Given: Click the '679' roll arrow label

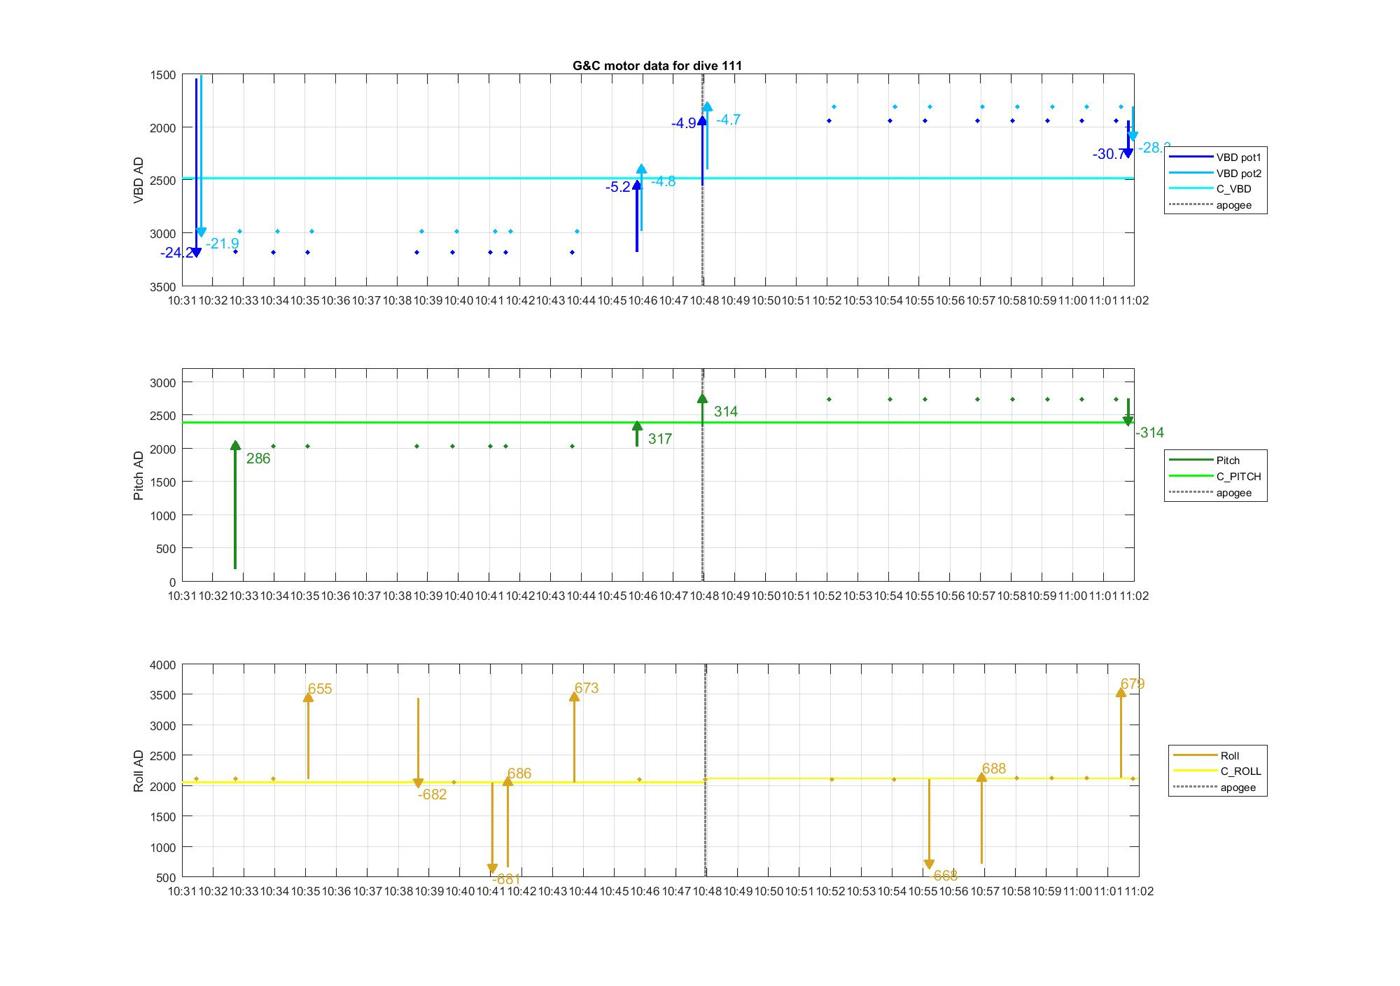Looking at the screenshot, I should [x=1132, y=684].
